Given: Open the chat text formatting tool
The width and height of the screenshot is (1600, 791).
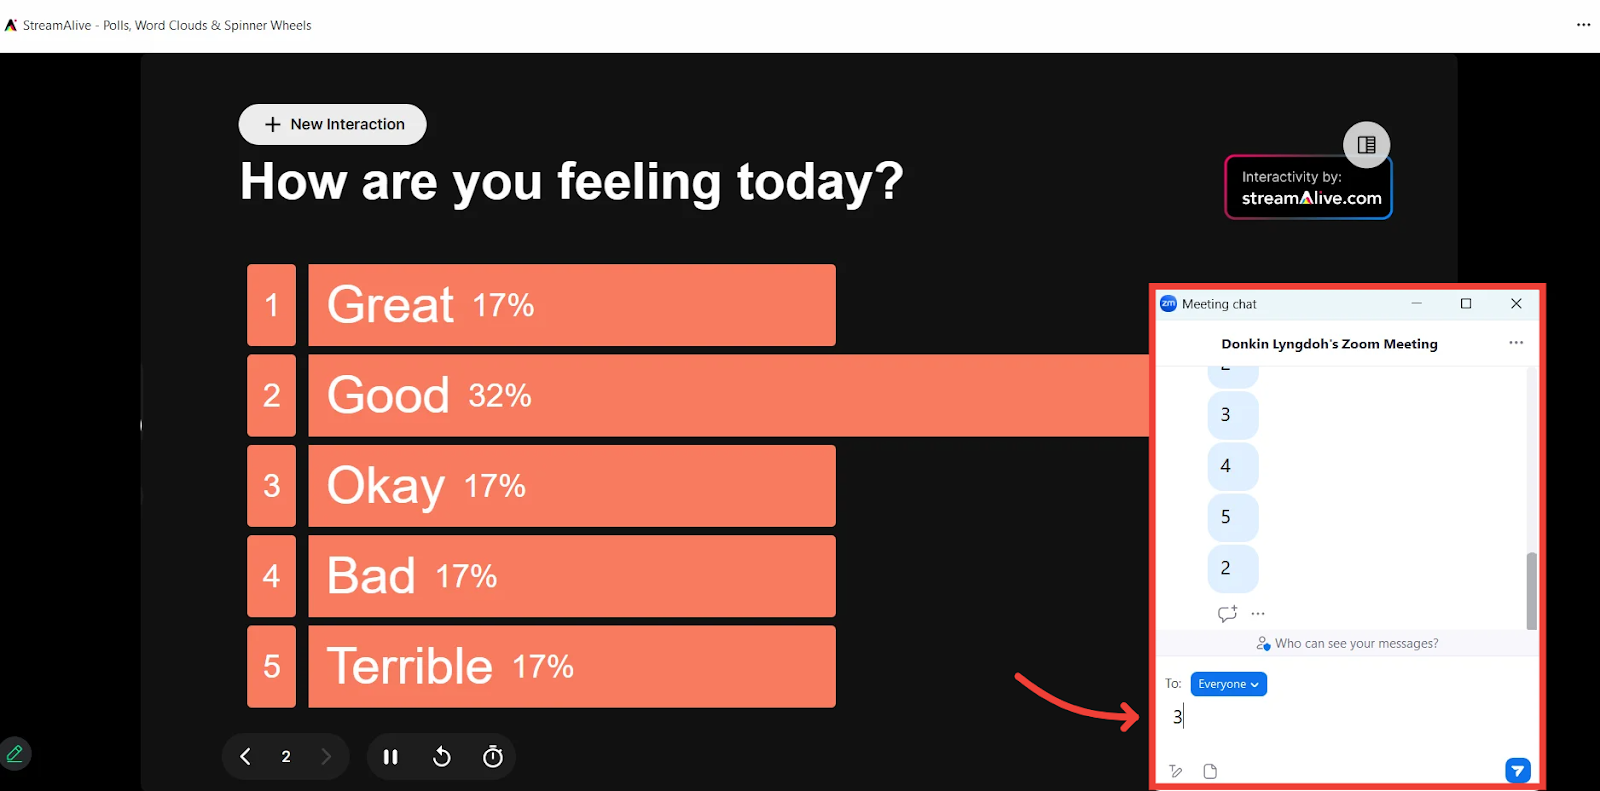Looking at the screenshot, I should click(1176, 771).
